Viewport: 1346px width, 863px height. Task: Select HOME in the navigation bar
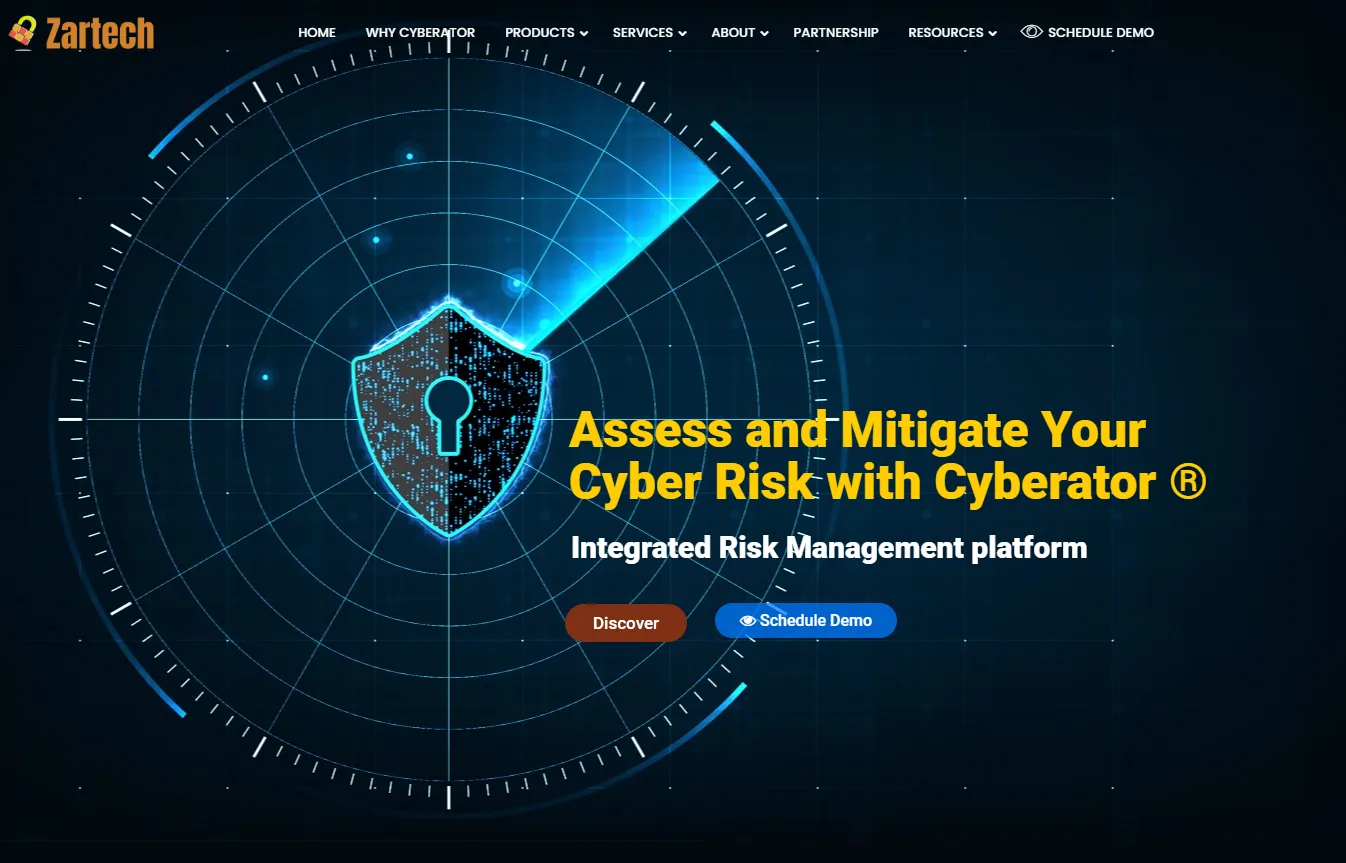point(316,32)
